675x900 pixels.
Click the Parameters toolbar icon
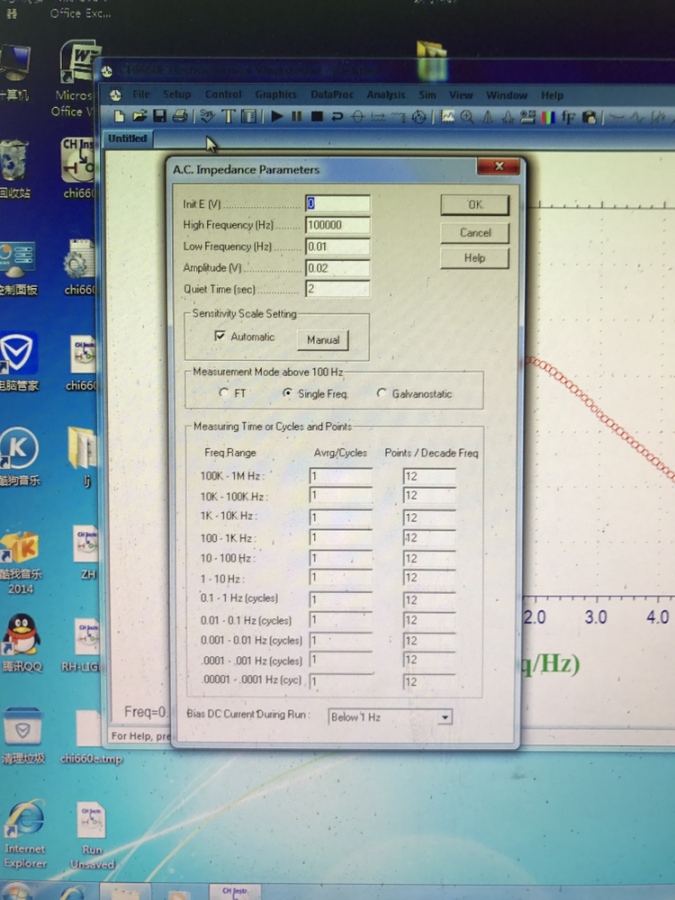click(248, 117)
